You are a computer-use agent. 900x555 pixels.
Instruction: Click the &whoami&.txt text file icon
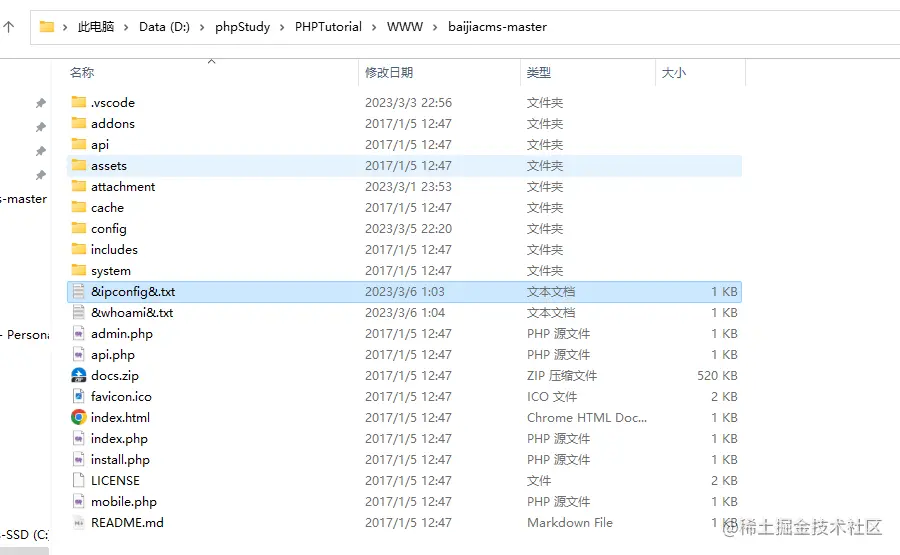(x=79, y=312)
